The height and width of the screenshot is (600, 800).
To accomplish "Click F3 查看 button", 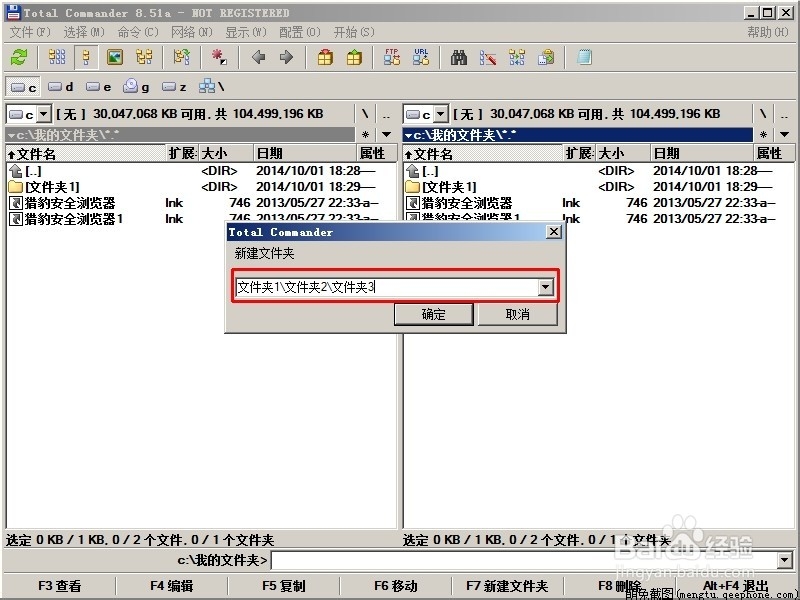I will point(59,586).
